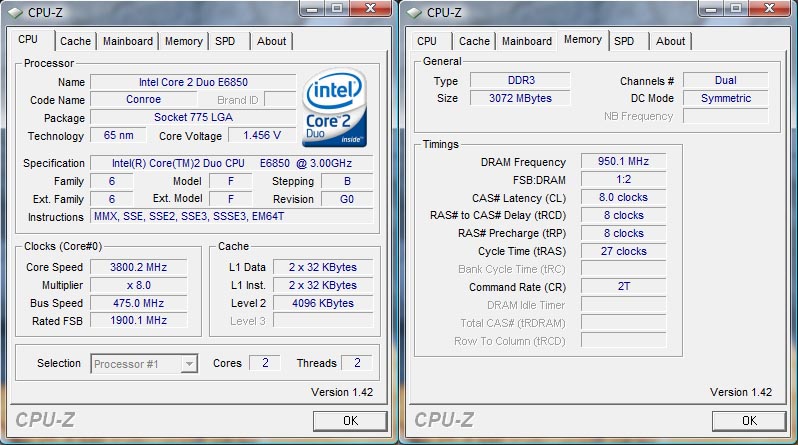Click the Cores count value

(x=265, y=363)
